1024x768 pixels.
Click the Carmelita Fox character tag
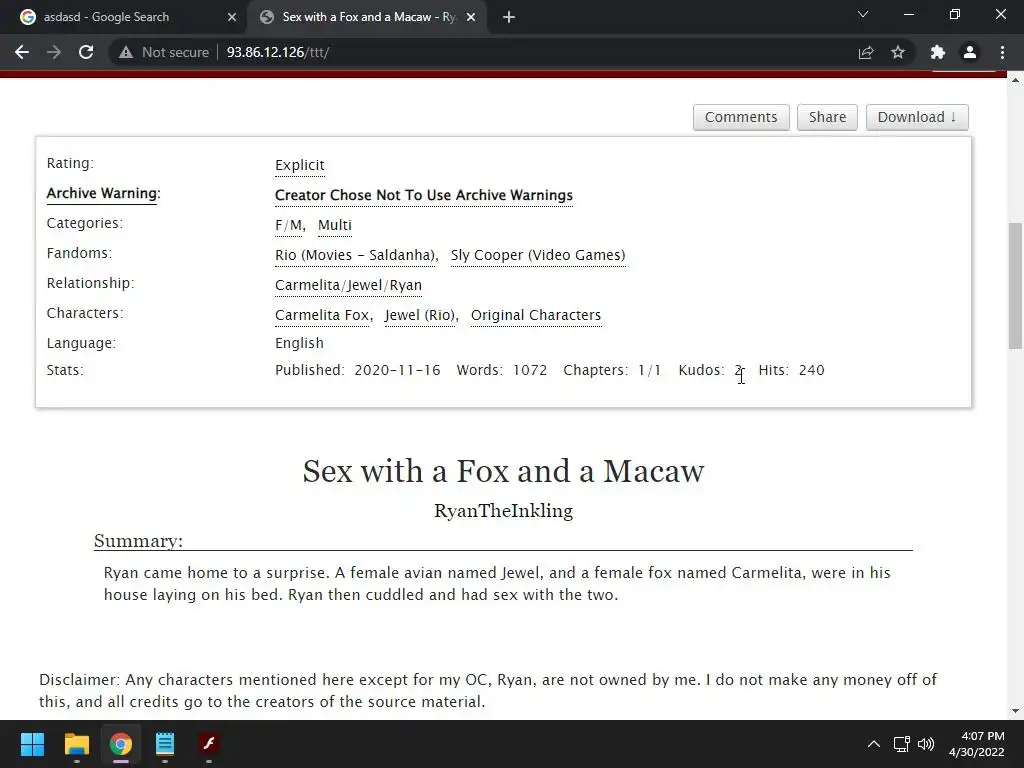pyautogui.click(x=322, y=315)
